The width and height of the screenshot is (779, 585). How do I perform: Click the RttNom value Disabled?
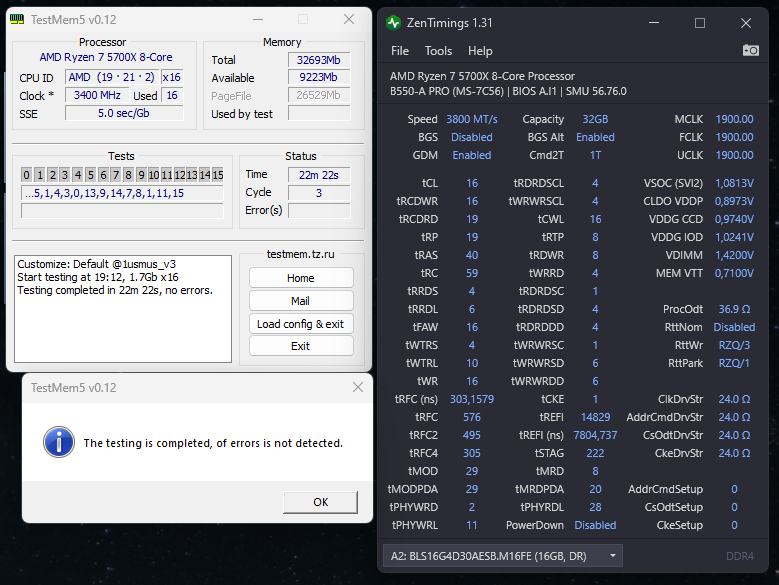(734, 327)
